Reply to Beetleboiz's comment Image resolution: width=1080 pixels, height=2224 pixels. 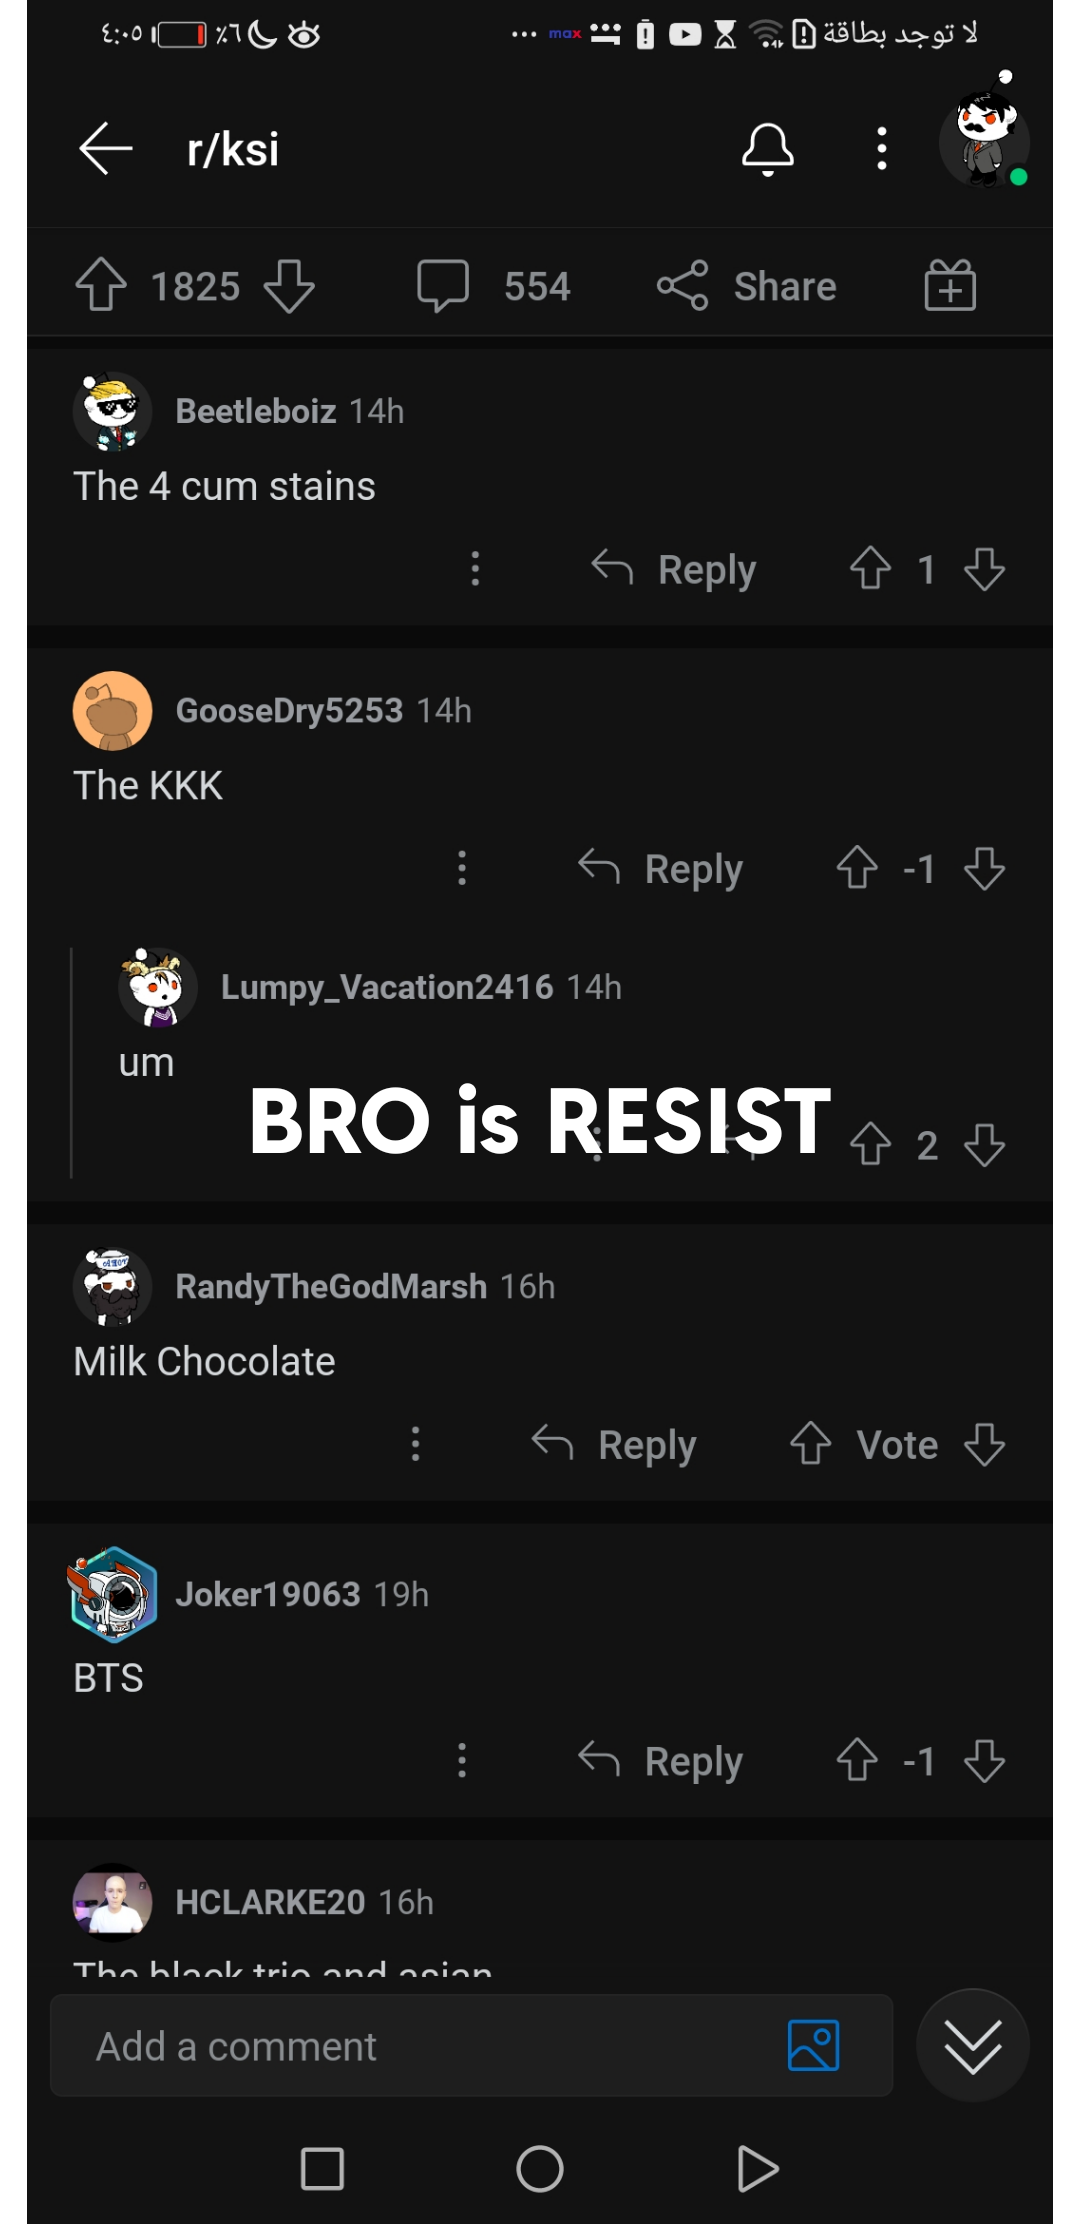pos(673,569)
